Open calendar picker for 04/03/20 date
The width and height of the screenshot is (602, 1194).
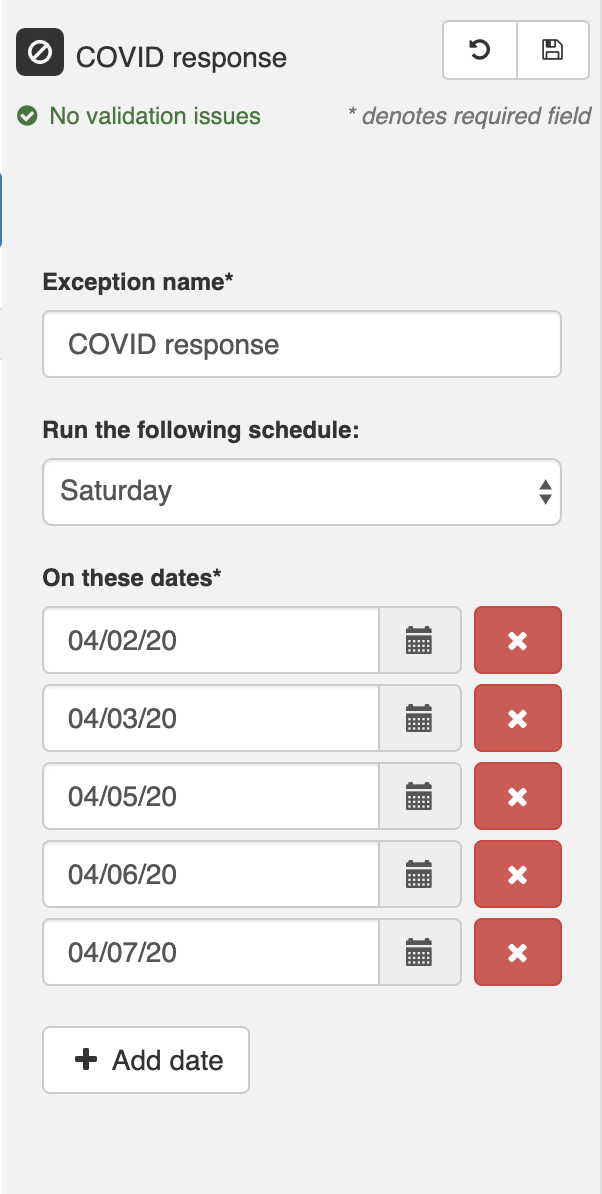click(419, 718)
